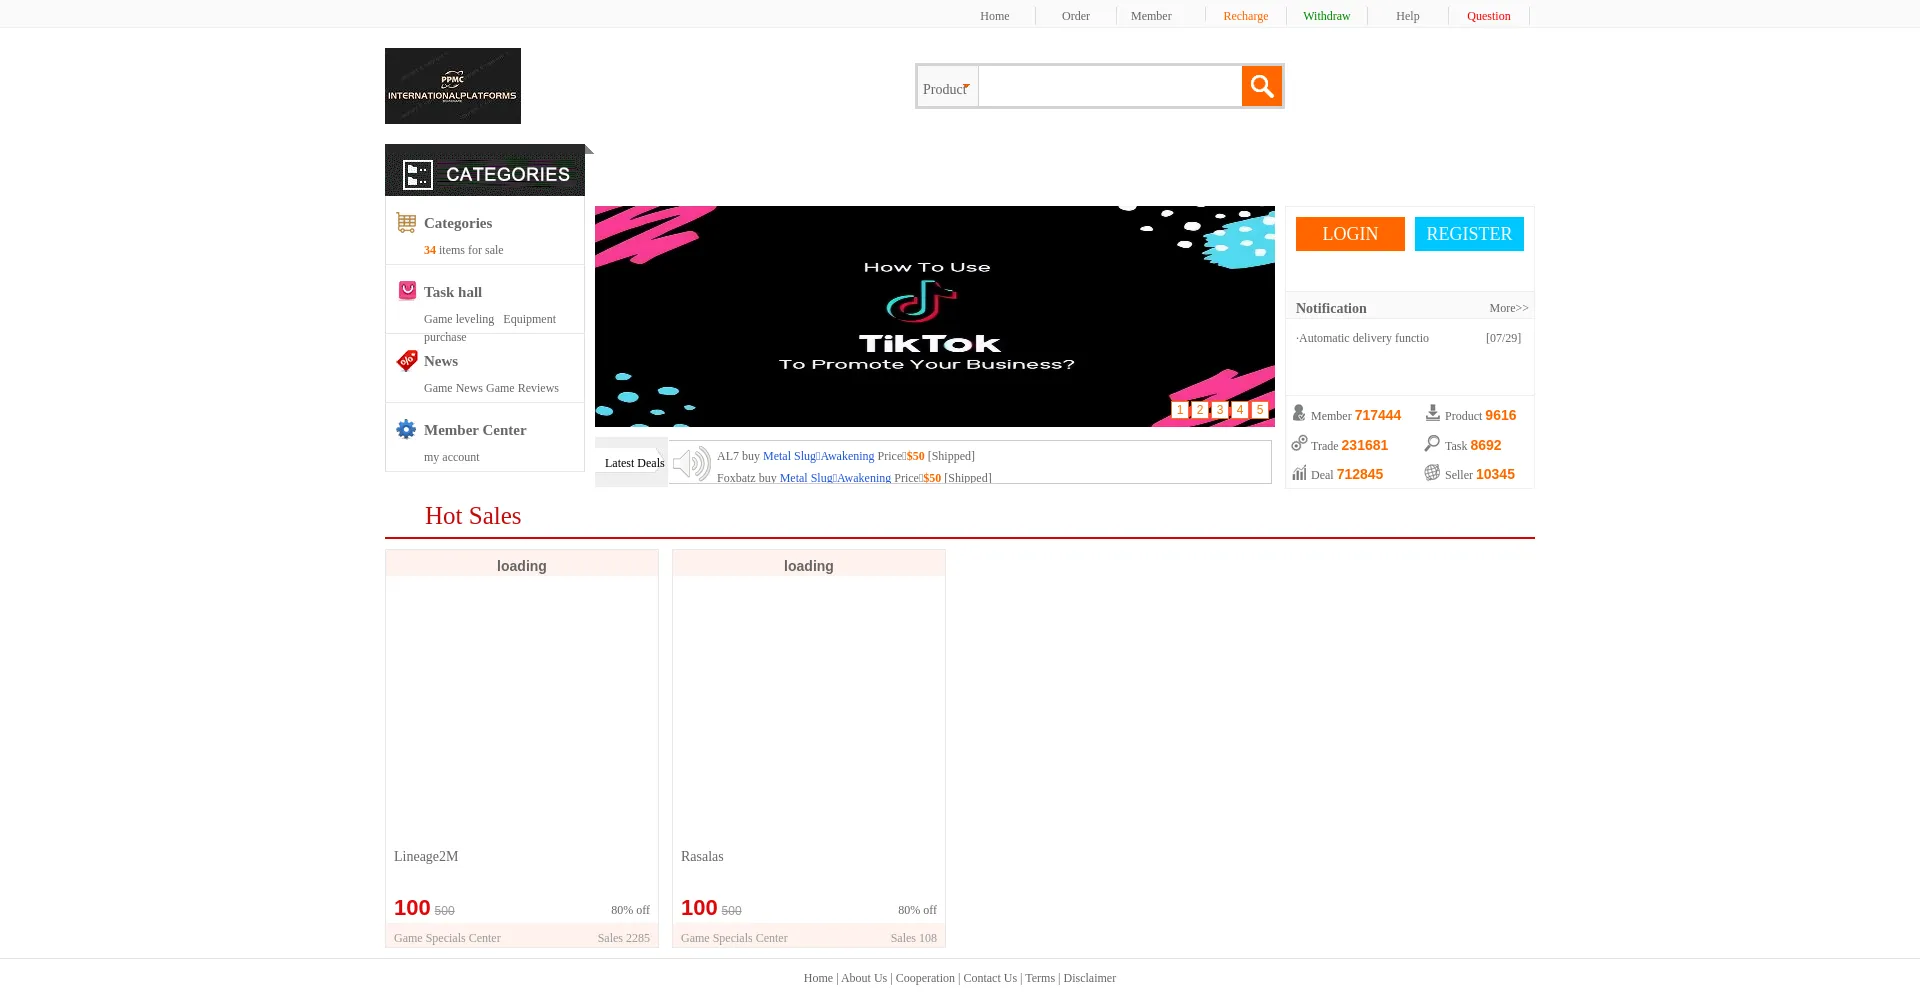Viewport: 1920px width, 993px height.
Task: Open the Lineage2M product card
Action: click(x=522, y=748)
